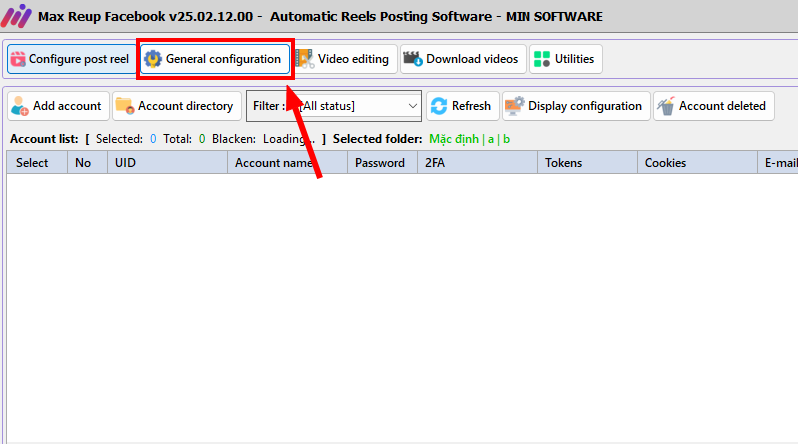Click the E-mail column header
This screenshot has width=798, height=444.
778,163
